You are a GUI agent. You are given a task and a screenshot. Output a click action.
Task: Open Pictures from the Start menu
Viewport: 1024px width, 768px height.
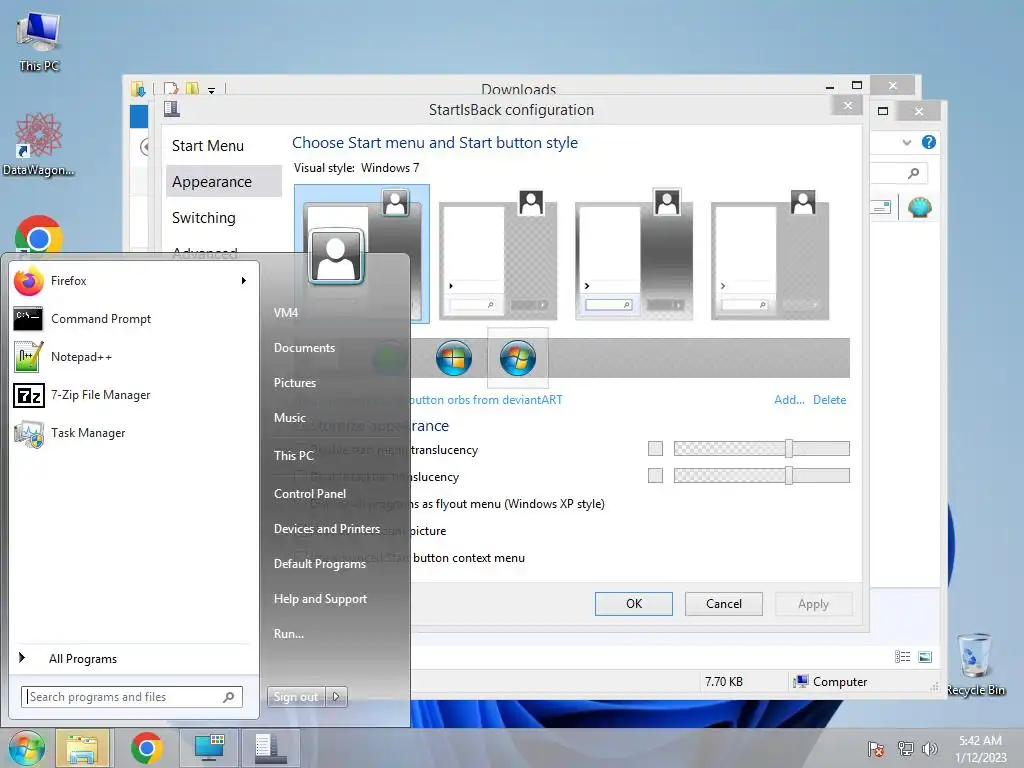point(295,383)
